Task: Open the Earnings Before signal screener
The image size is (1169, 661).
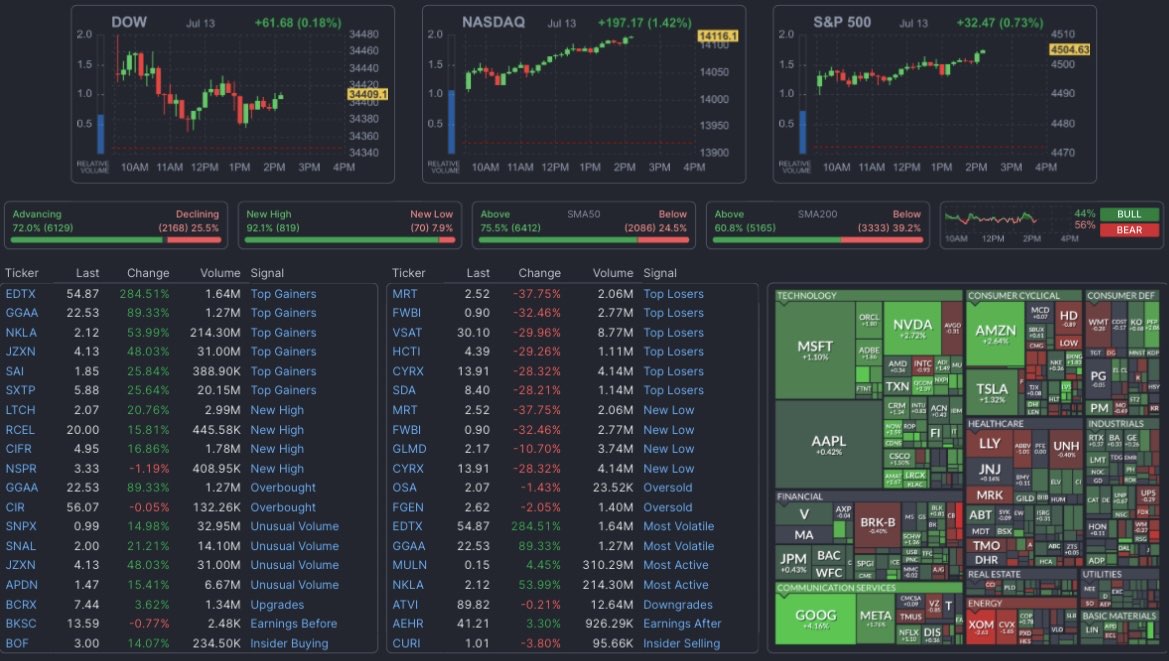Action: pyautogui.click(x=294, y=624)
